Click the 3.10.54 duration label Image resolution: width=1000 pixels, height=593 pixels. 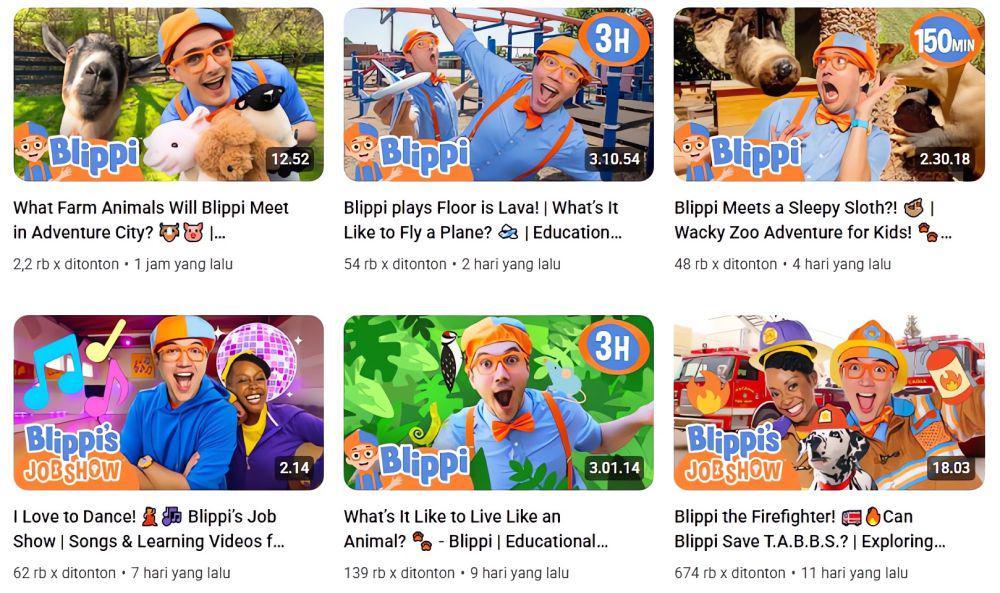point(614,159)
